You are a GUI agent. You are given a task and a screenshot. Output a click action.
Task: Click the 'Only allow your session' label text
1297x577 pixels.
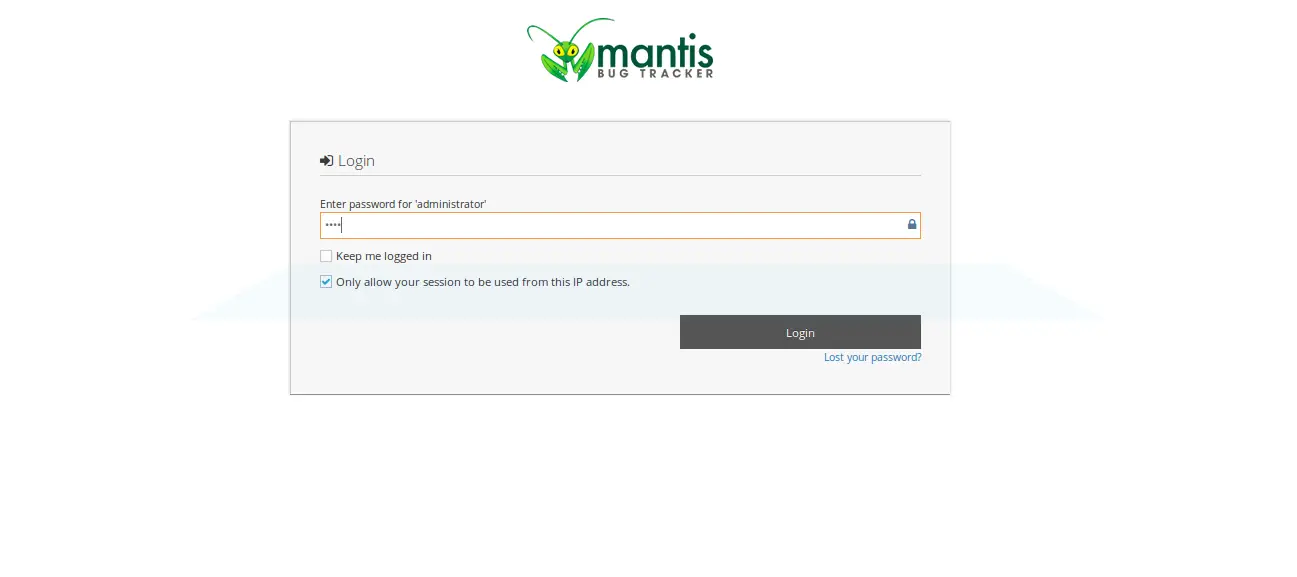click(x=483, y=282)
